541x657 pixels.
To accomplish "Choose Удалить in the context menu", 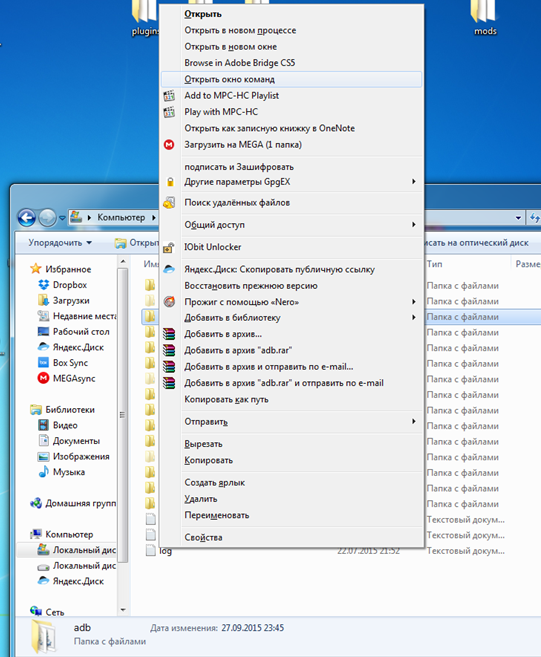I will (291, 499).
